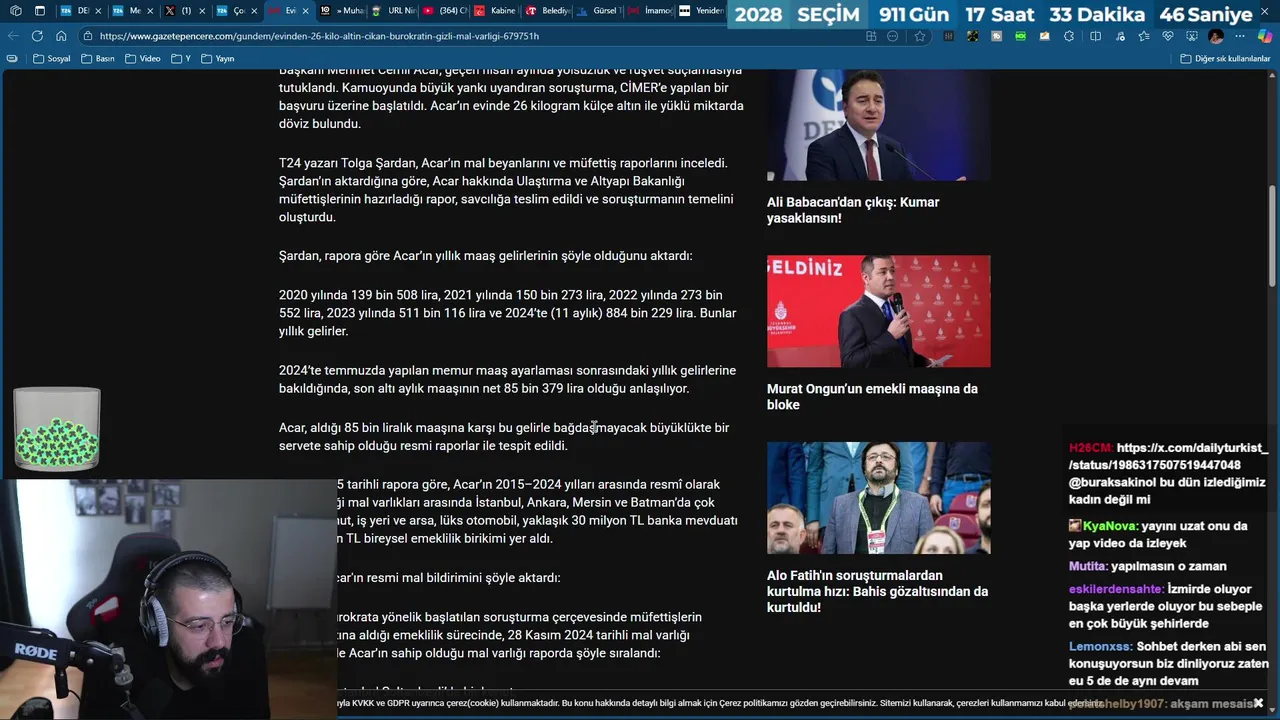Open the Yayın bookmarks folder
Screen dimensions: 1280x720
(217, 59)
